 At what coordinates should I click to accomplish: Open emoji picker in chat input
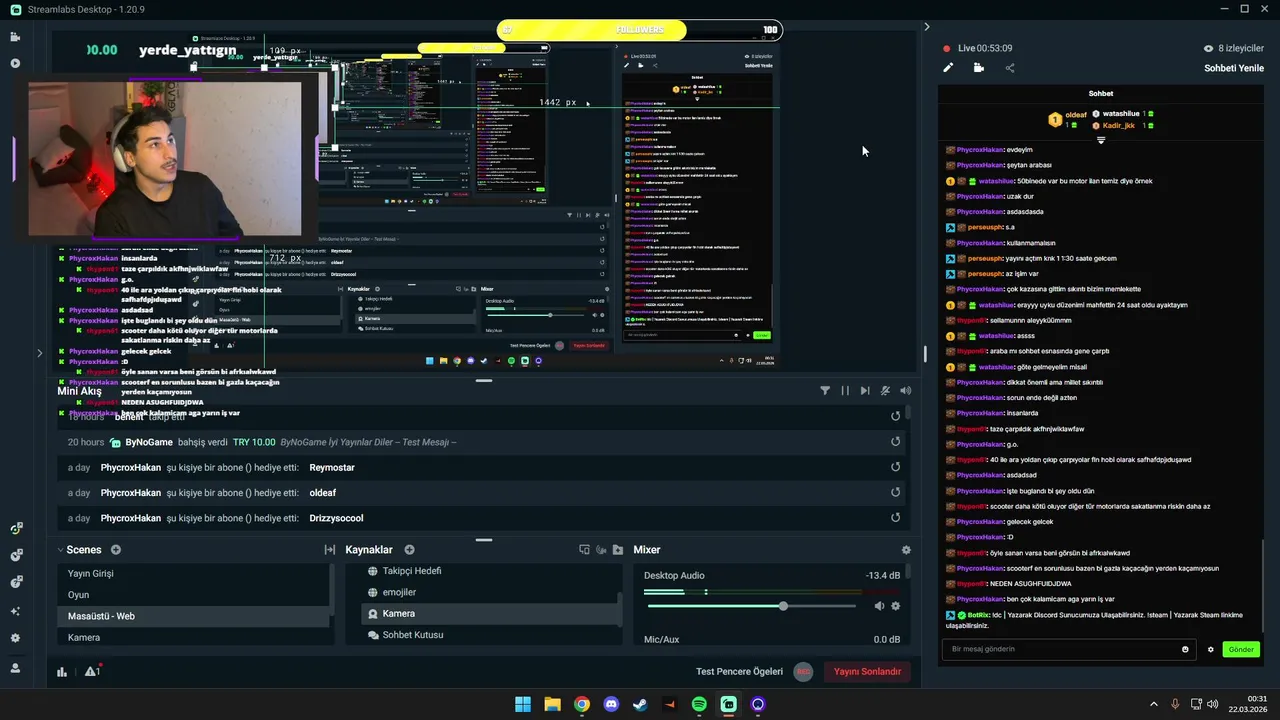1185,650
